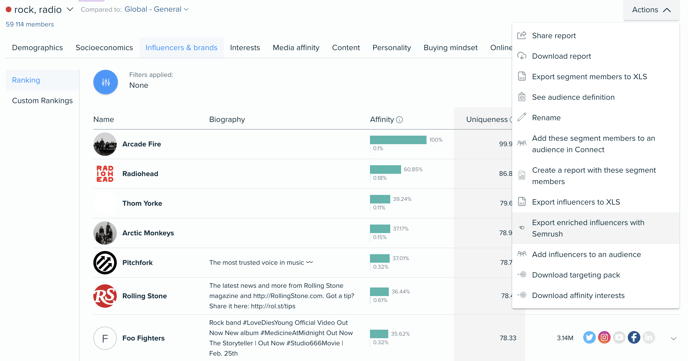Choose See audience definition
The image size is (688, 361).
595,97
